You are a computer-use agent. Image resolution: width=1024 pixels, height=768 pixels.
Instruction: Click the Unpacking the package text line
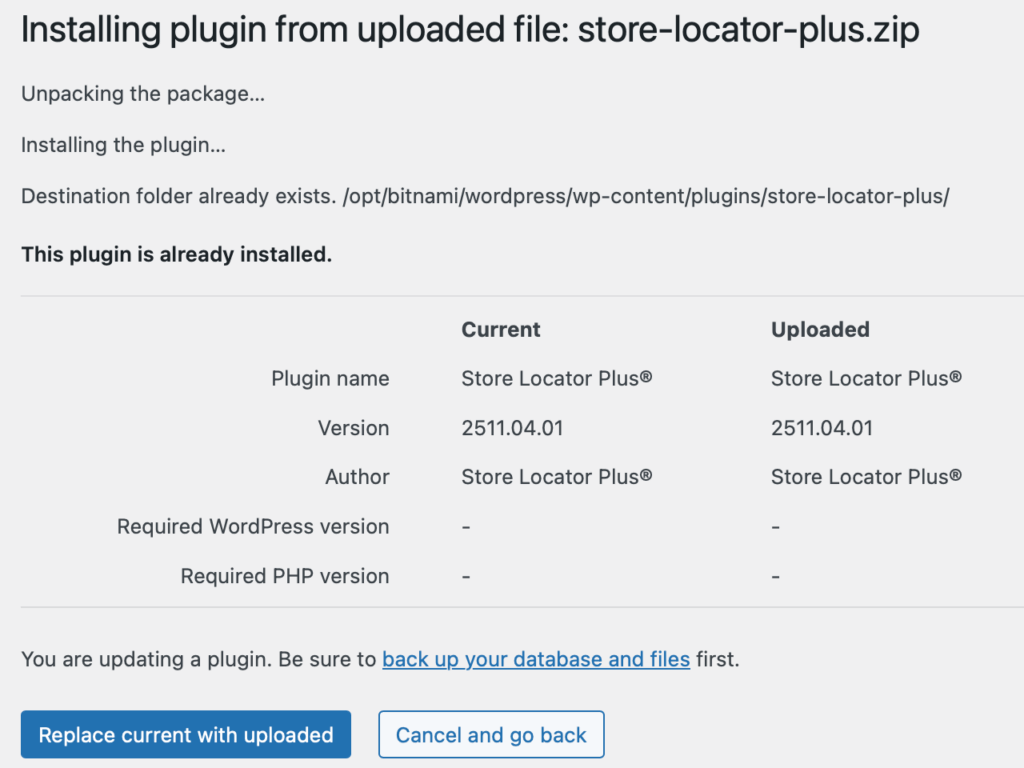click(143, 94)
